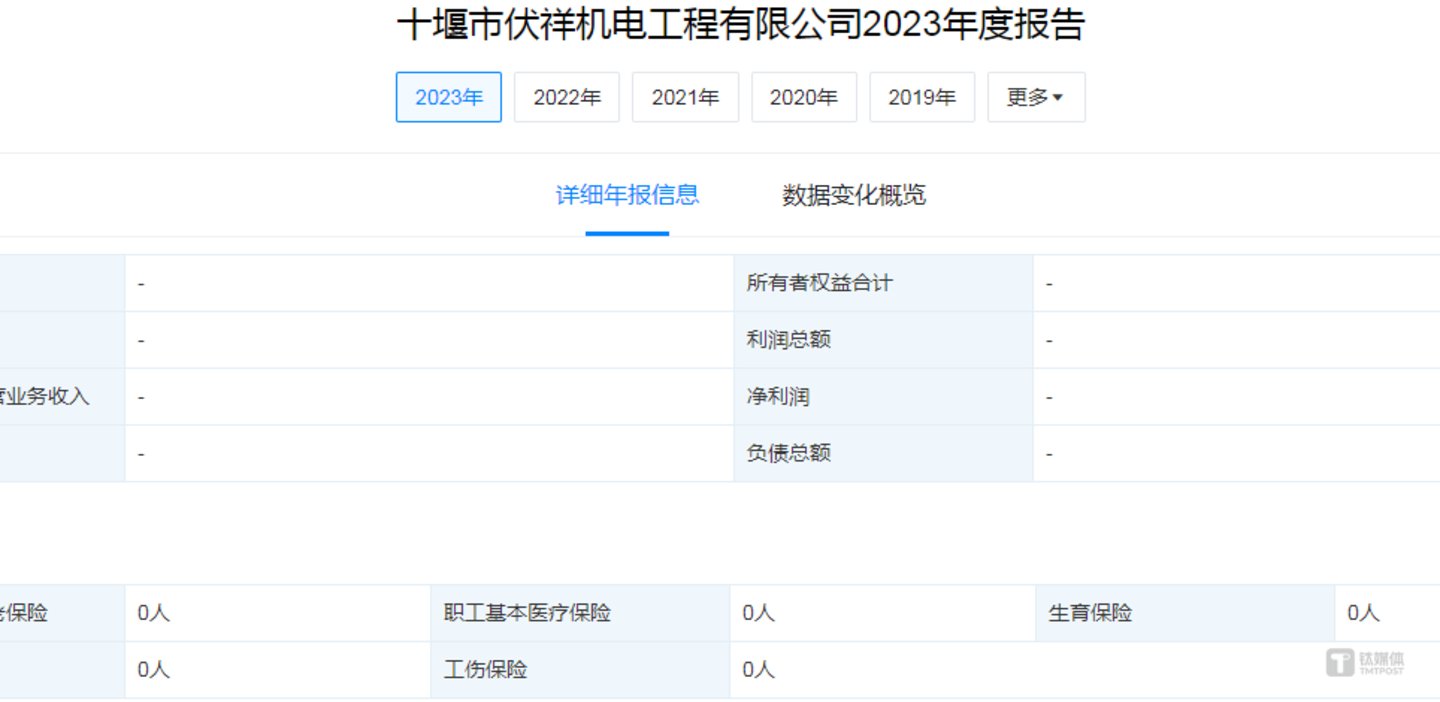Select the 工伤保险 label cell
Image resolution: width=1440 pixels, height=702 pixels.
coord(485,670)
